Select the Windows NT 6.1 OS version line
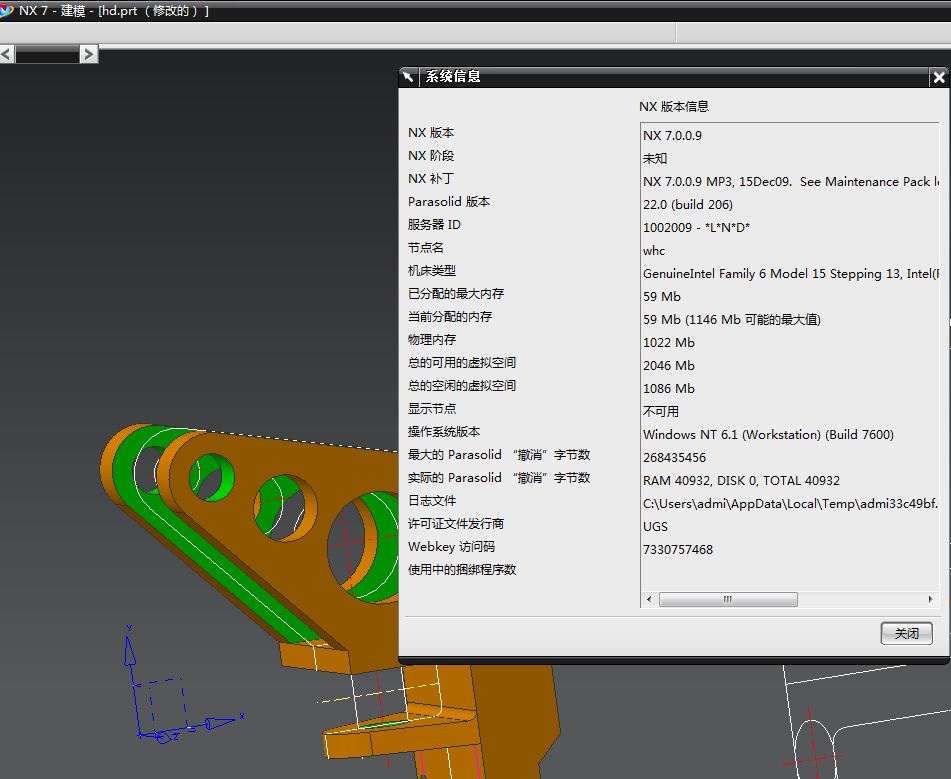The width and height of the screenshot is (951, 779). click(x=768, y=435)
